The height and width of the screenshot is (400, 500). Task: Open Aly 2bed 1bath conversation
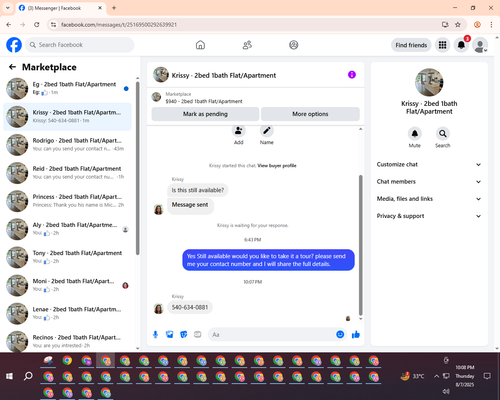tap(67, 229)
